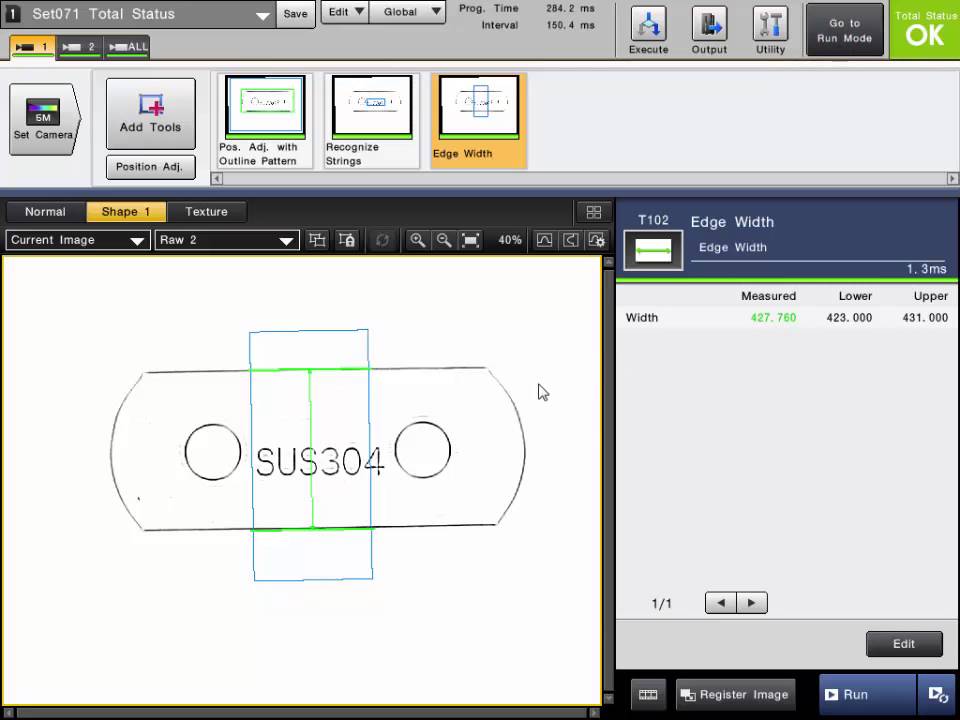Screen dimensions: 960x720
Task: Click the region lock icon
Action: (347, 240)
